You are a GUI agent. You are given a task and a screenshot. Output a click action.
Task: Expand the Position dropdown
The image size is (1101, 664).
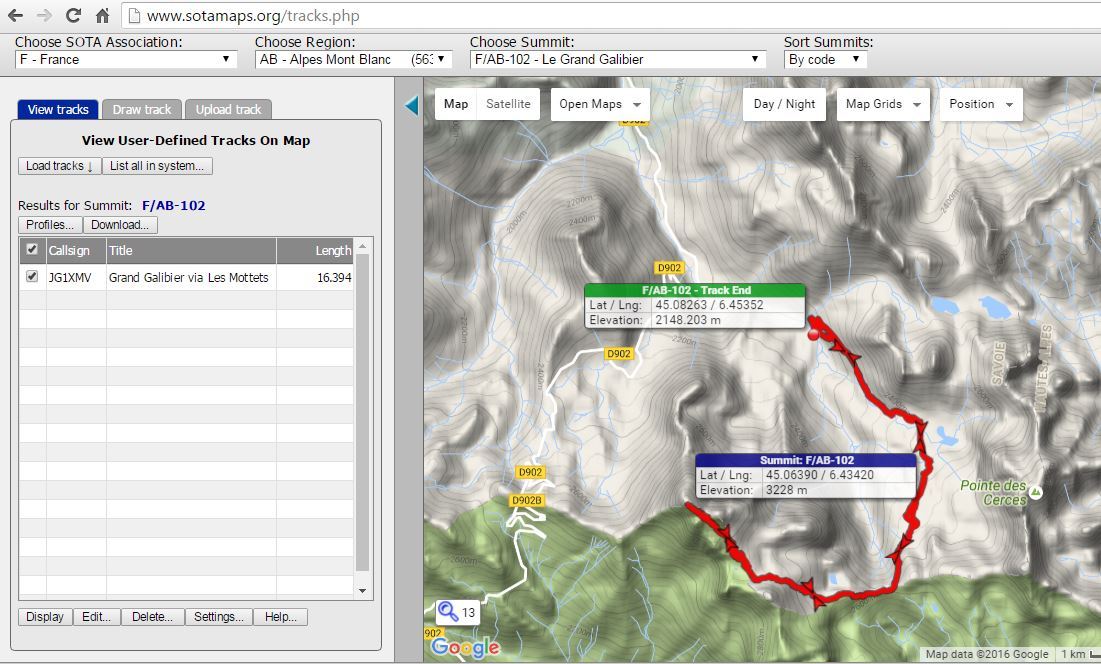point(981,104)
